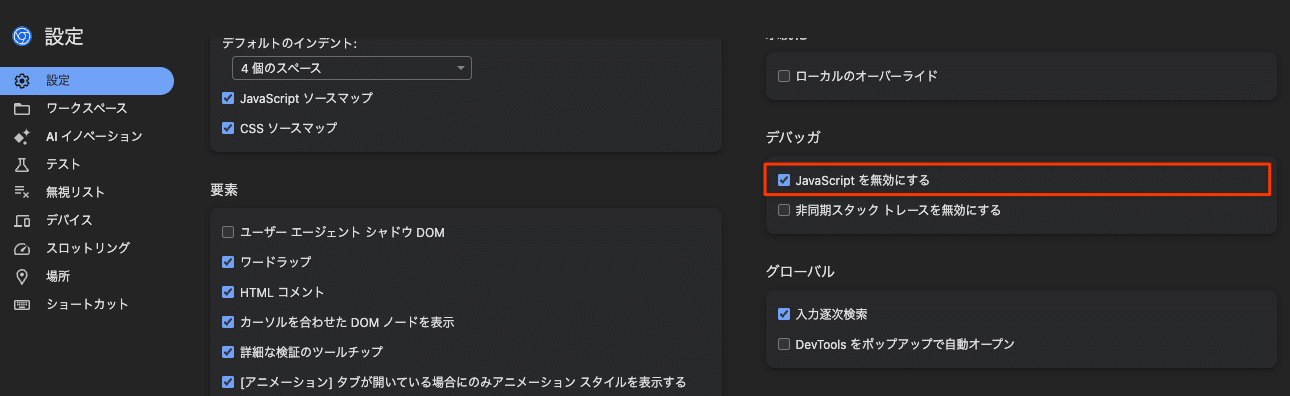Click the location pin icon for 場所

tap(22, 276)
